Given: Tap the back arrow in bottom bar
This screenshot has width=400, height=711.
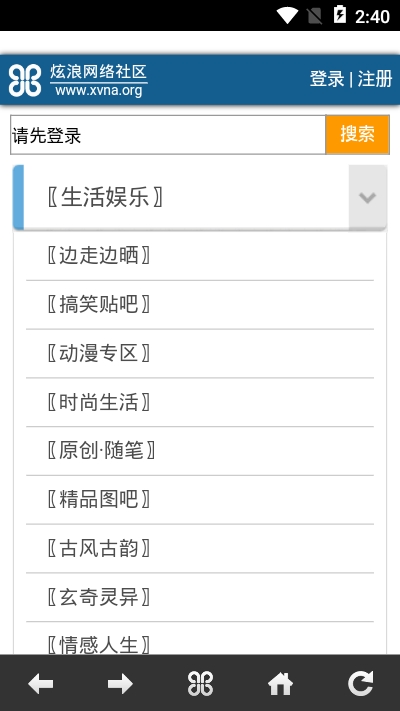Looking at the screenshot, I should click(x=40, y=683).
